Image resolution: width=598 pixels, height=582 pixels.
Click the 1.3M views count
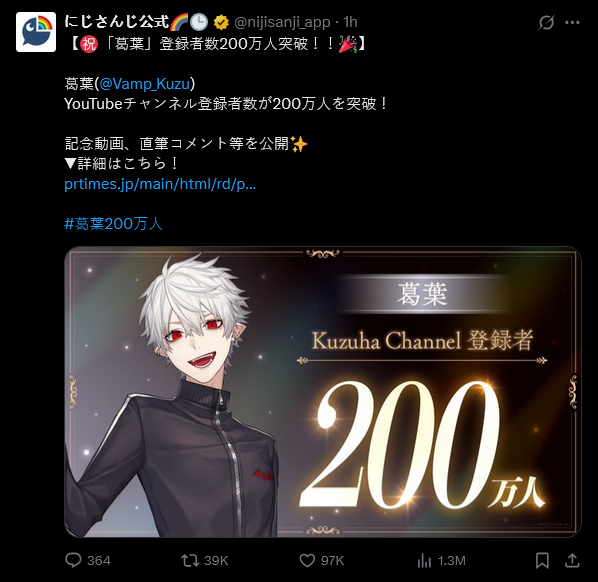(452, 561)
